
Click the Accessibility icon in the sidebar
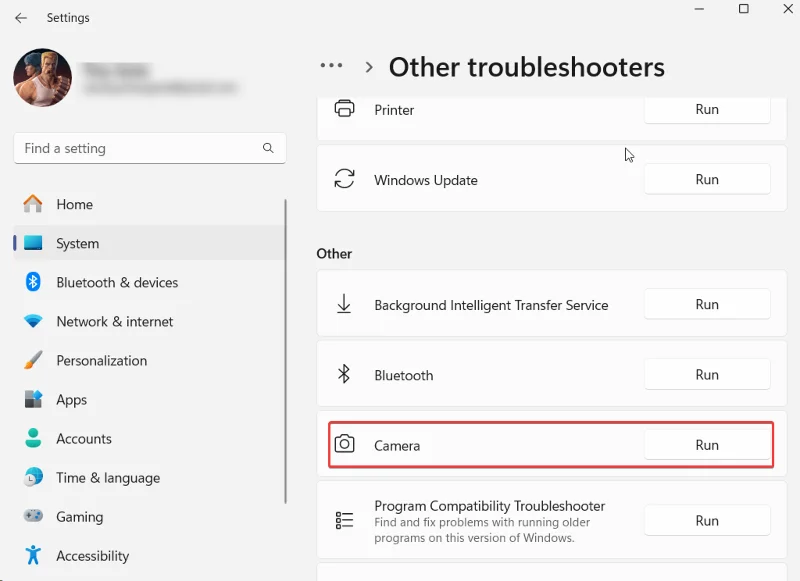pos(33,556)
